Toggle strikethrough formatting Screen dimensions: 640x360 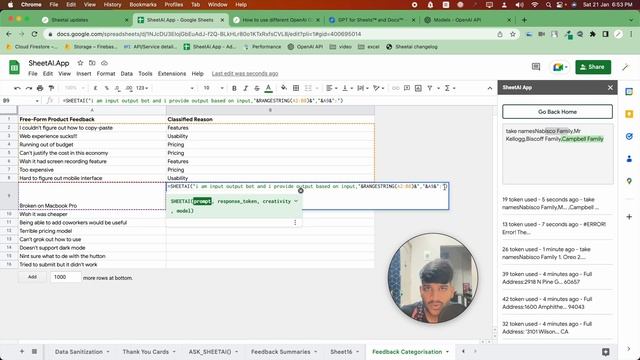(x=257, y=88)
